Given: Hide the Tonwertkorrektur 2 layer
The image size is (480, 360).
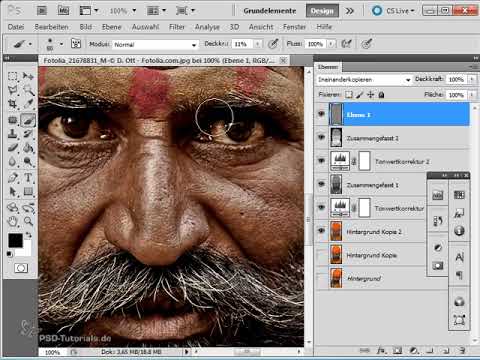Looking at the screenshot, I should tap(321, 161).
